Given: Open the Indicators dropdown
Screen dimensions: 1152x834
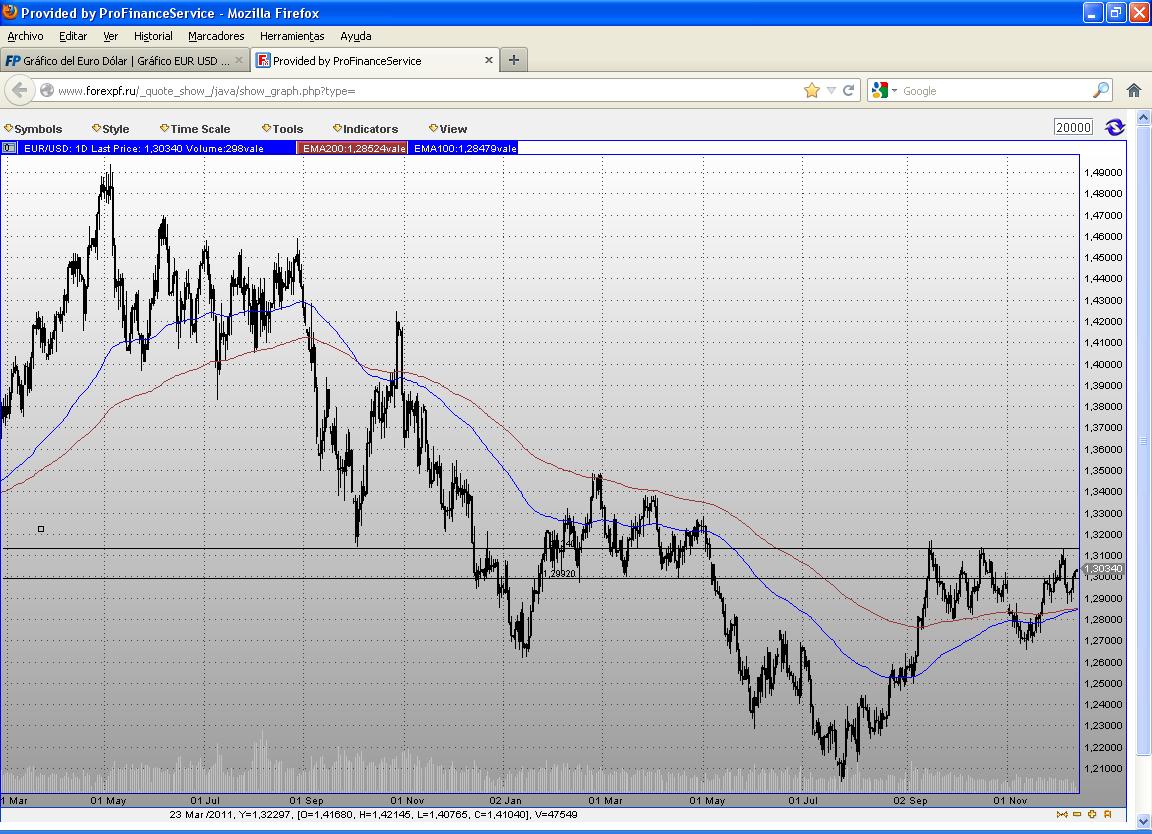Looking at the screenshot, I should (366, 129).
